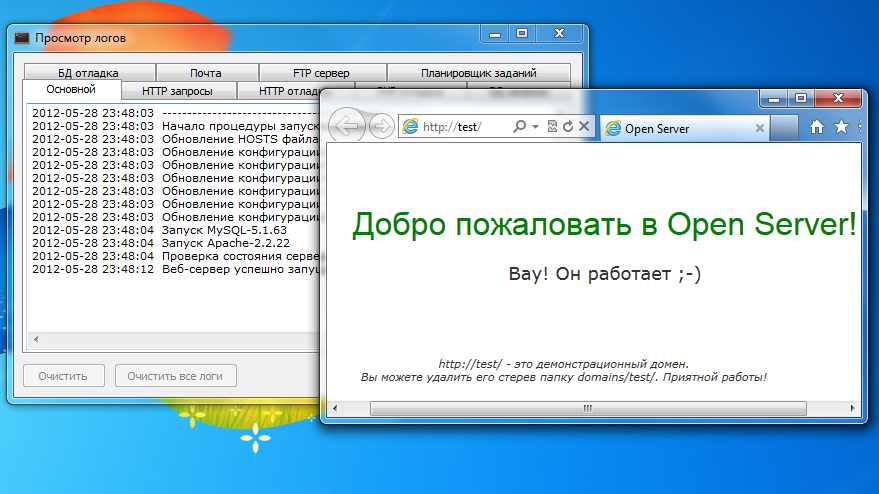Switch to the Почта tab
Image resolution: width=879 pixels, height=494 pixels.
[206, 73]
